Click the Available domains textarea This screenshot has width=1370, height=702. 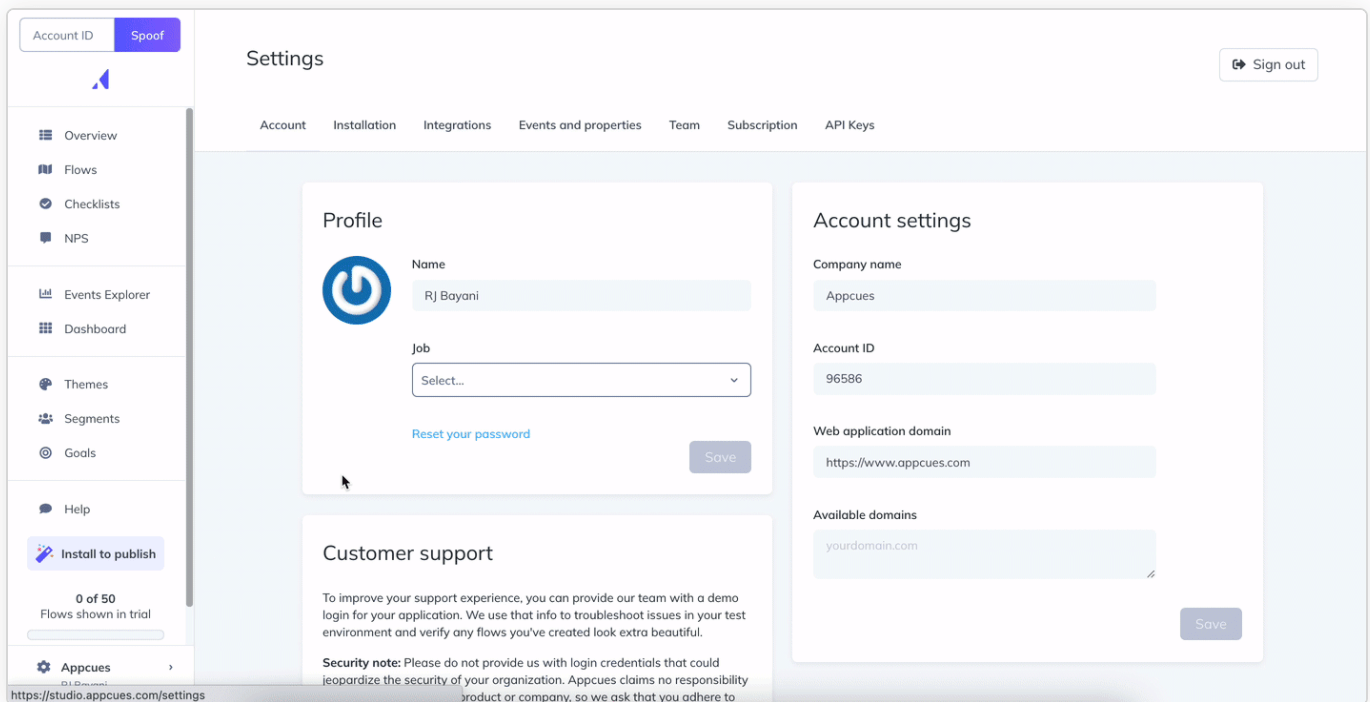(x=984, y=554)
